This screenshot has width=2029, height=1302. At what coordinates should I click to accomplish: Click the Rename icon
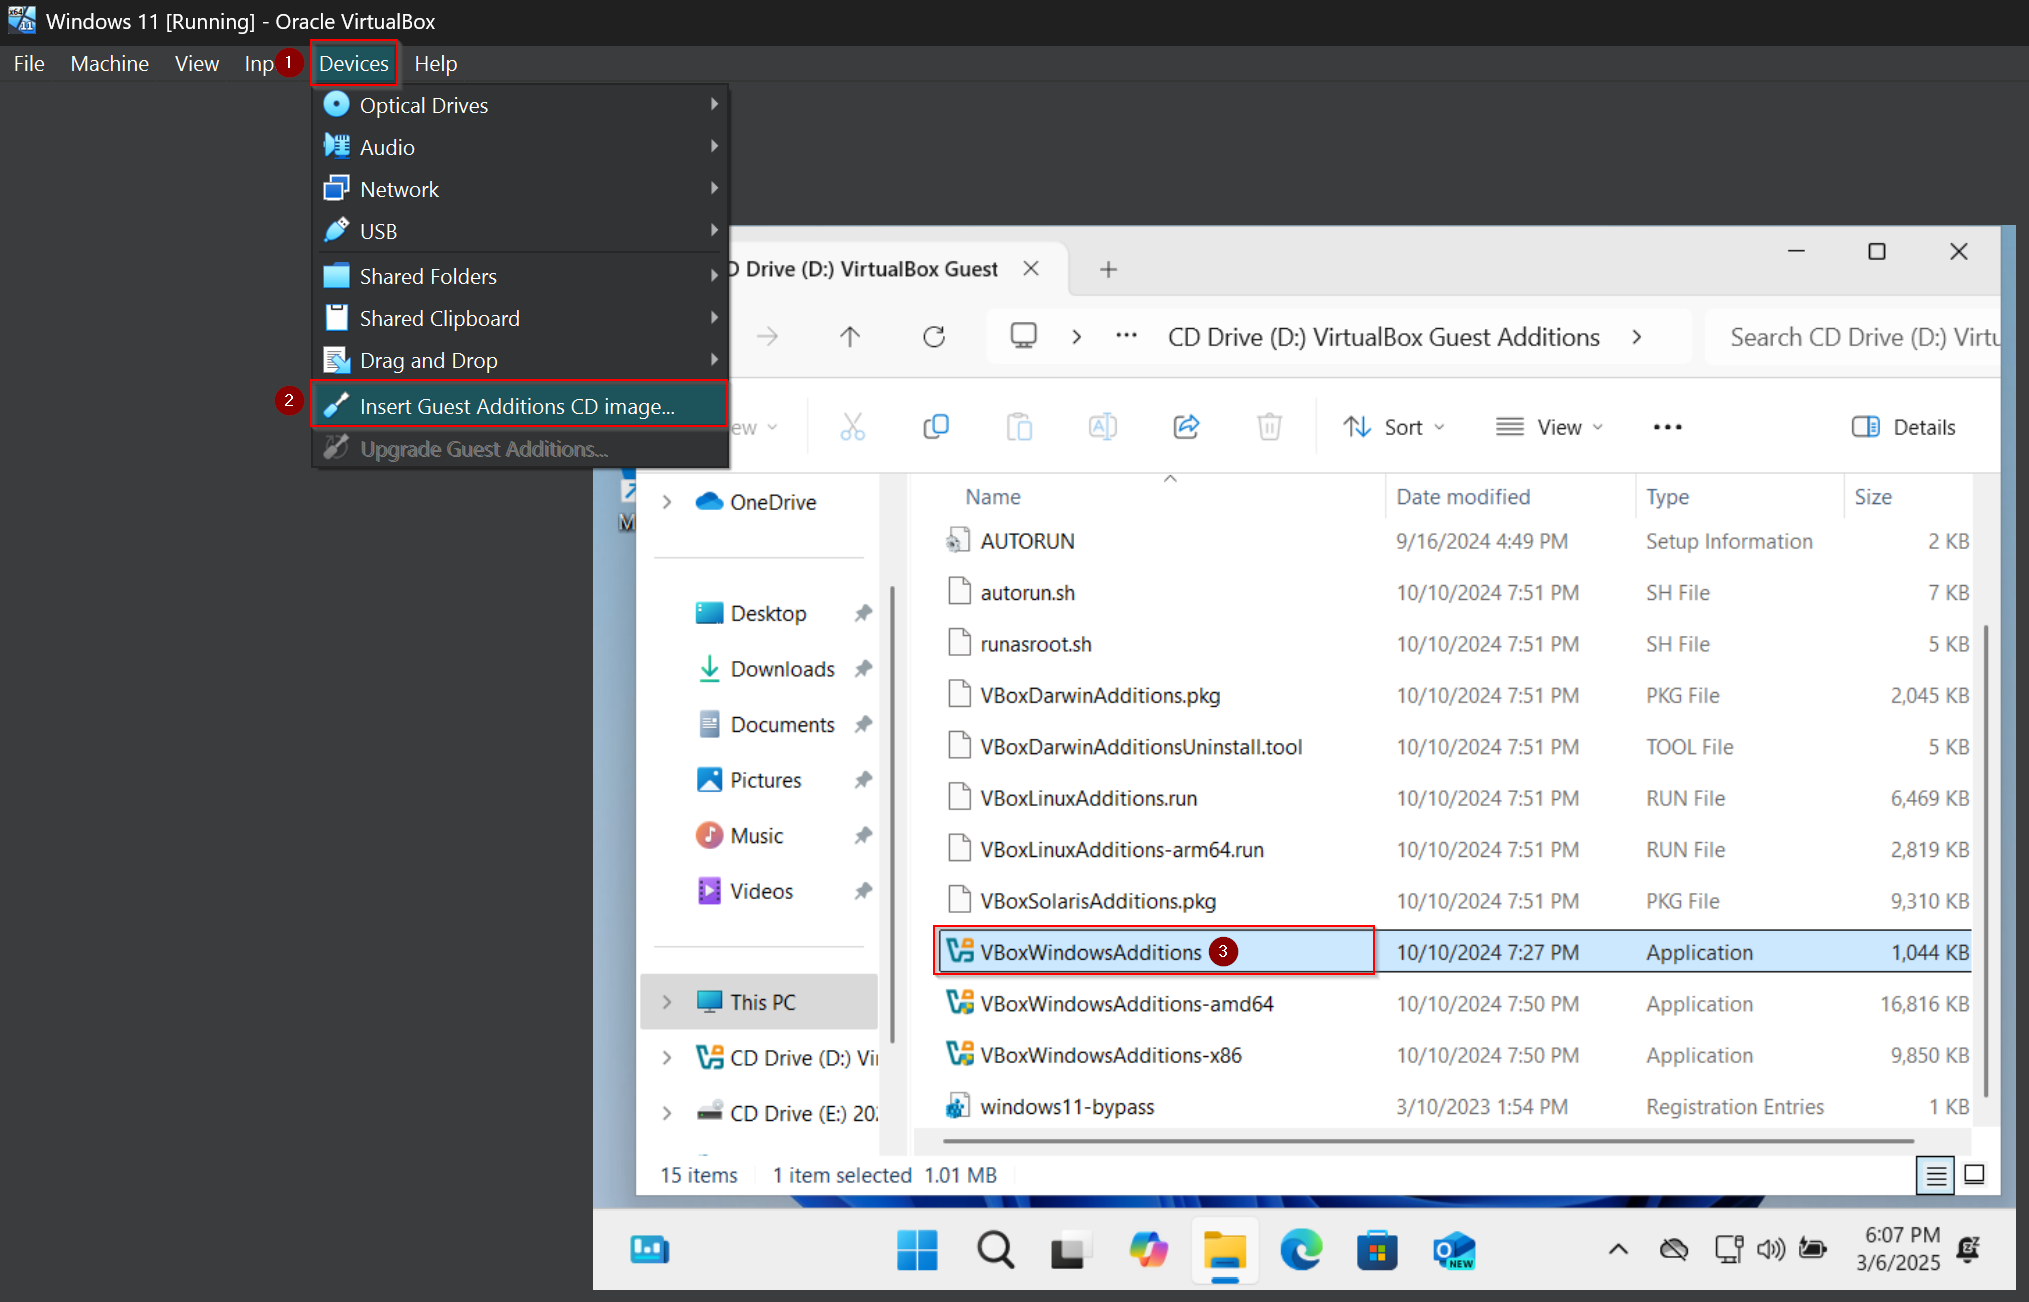point(1102,427)
